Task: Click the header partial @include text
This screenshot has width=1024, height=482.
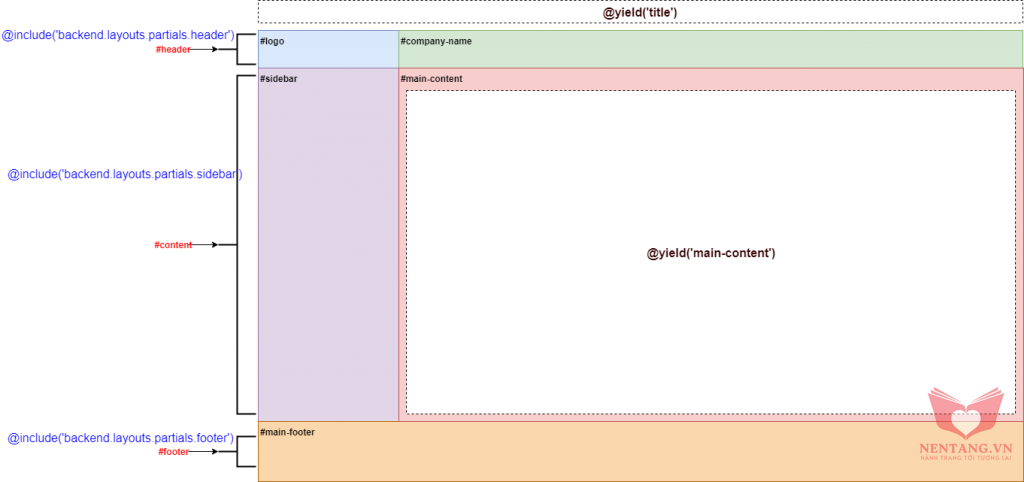Action: [x=118, y=35]
